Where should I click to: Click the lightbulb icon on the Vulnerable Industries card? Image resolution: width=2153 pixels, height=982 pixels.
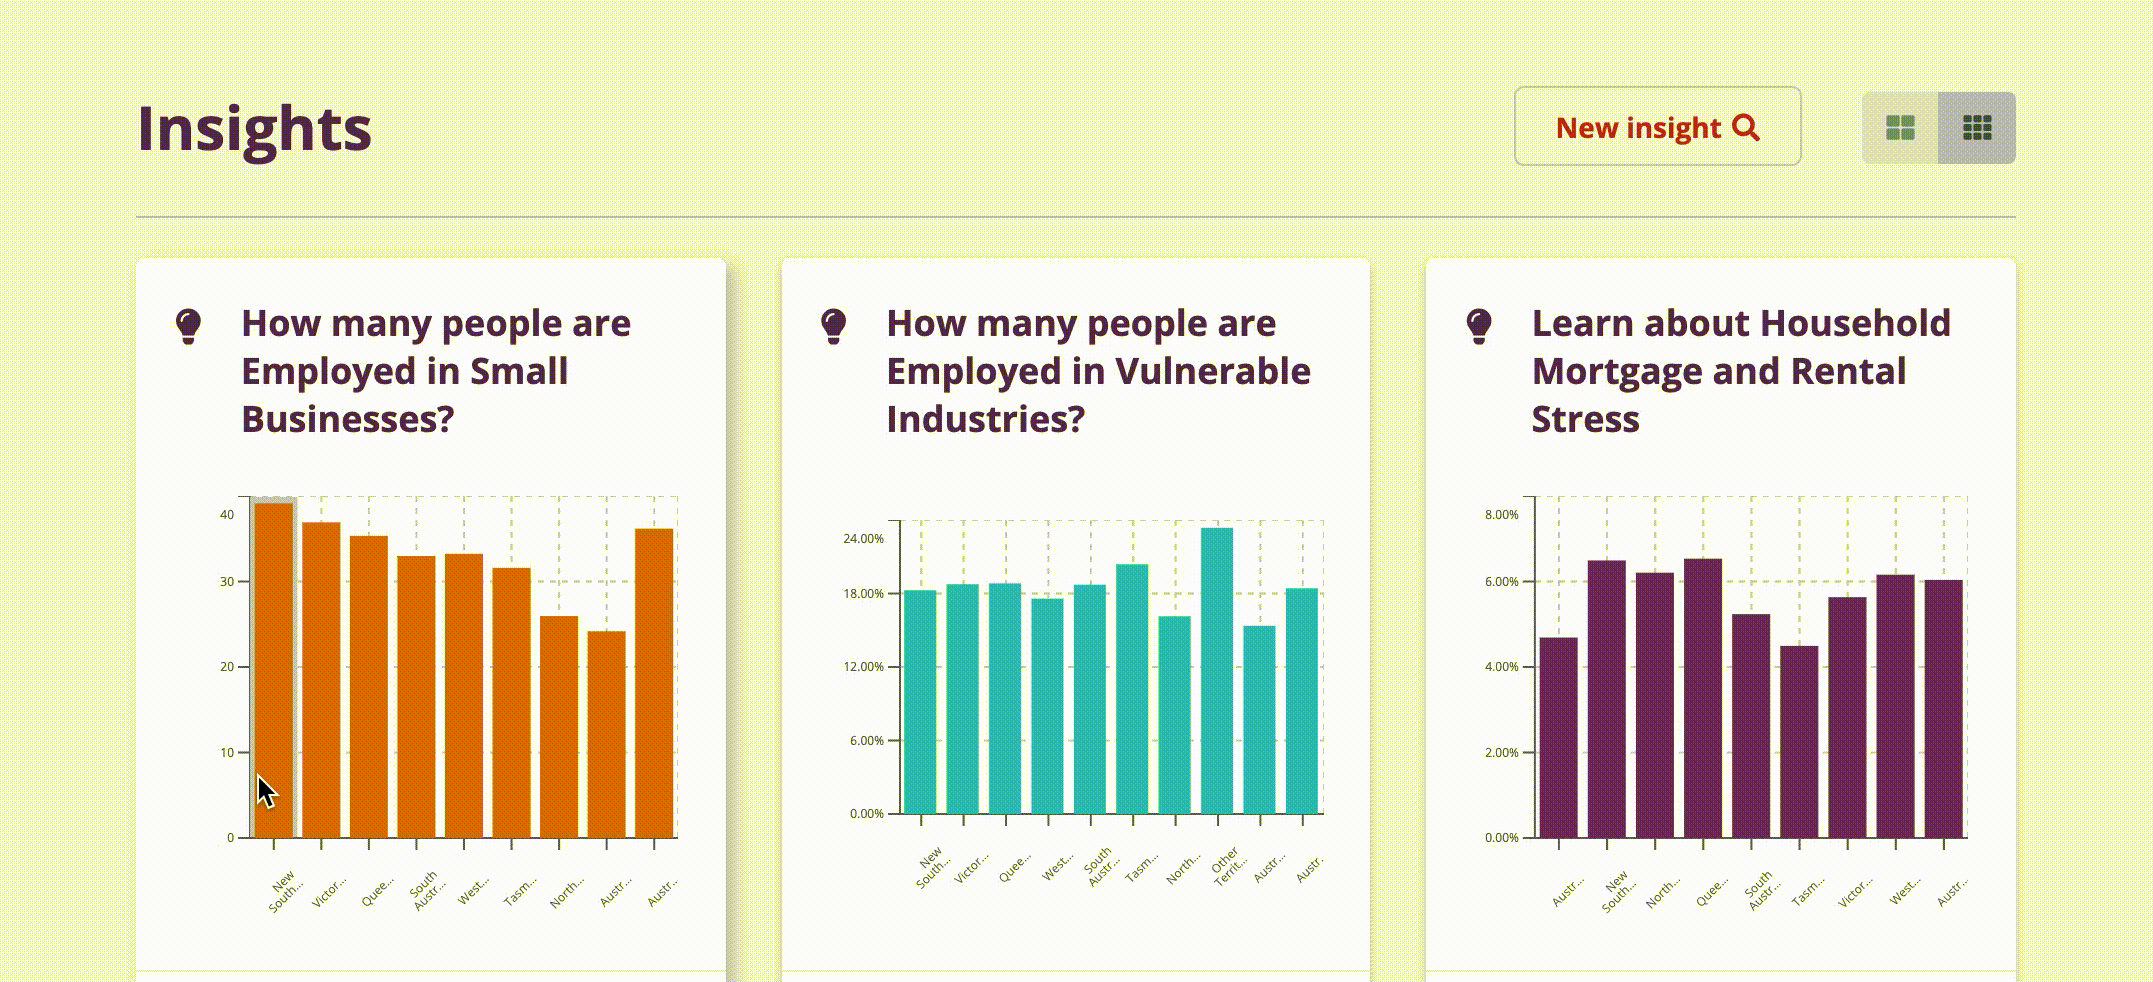(833, 323)
